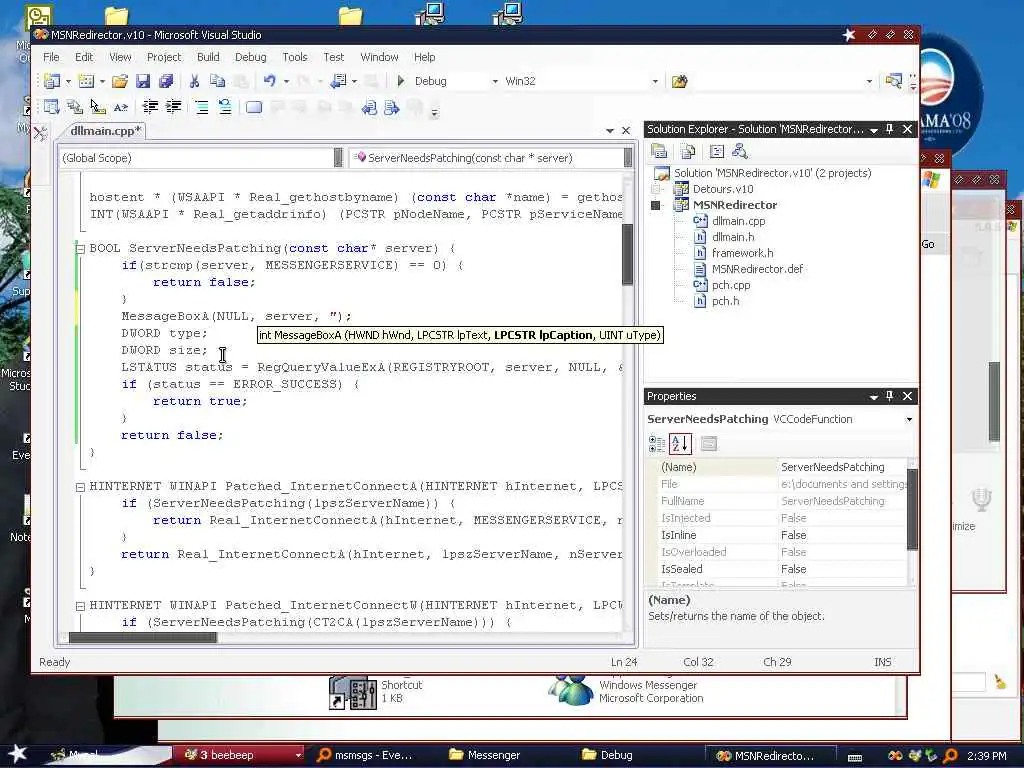Switch to Messenger folder taskbar button
The width and height of the screenshot is (1024, 768).
[x=485, y=755]
